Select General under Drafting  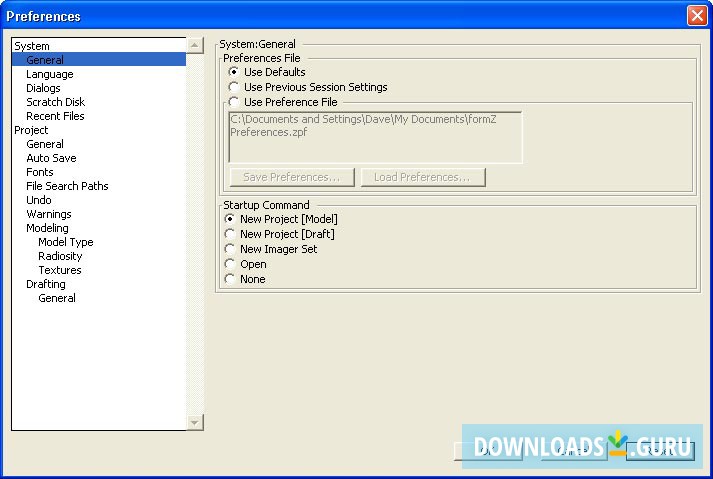pyautogui.click(x=57, y=298)
